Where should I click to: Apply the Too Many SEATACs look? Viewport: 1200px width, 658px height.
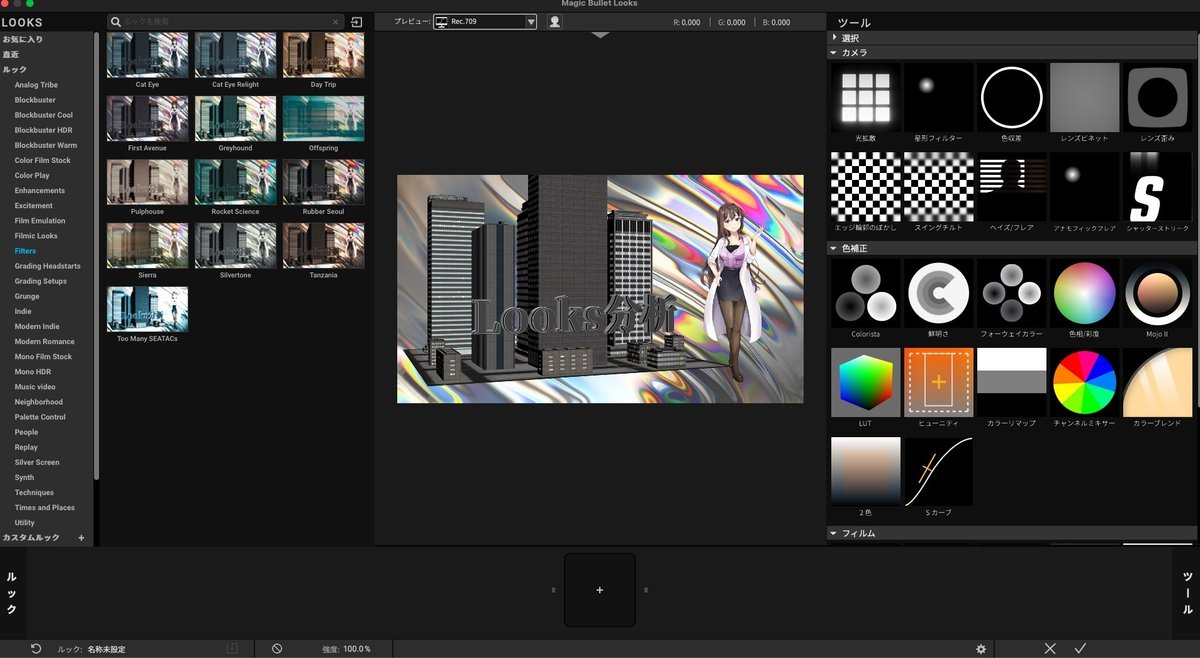[x=147, y=309]
